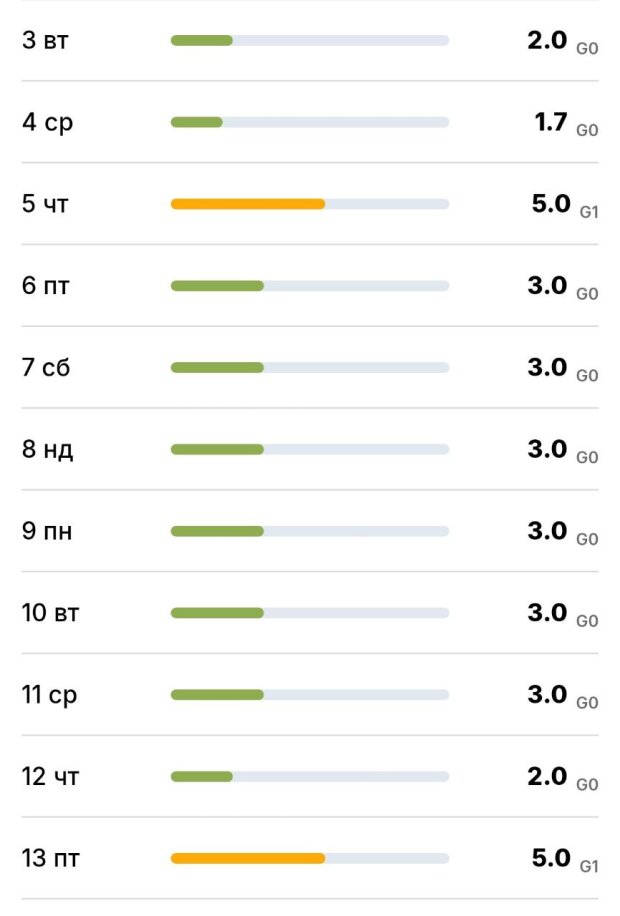Select the 5 чт orange activity bar
The image size is (620, 916).
click(248, 204)
